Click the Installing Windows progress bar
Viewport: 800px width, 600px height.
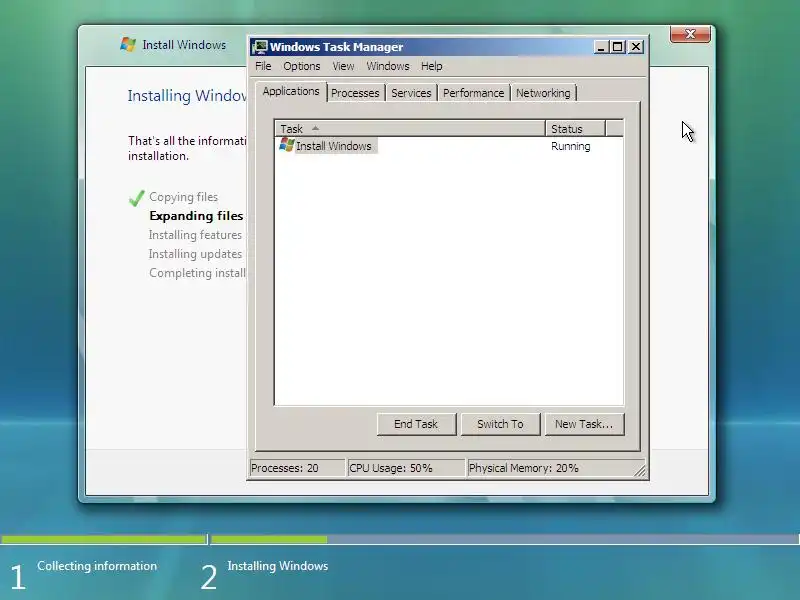click(505, 539)
